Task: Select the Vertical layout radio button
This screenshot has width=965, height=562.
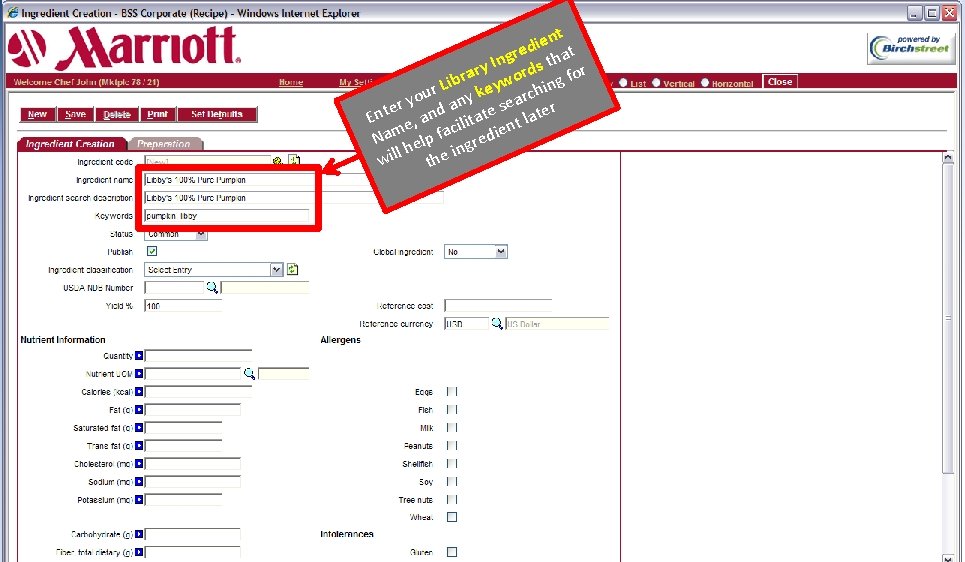Action: (x=656, y=82)
